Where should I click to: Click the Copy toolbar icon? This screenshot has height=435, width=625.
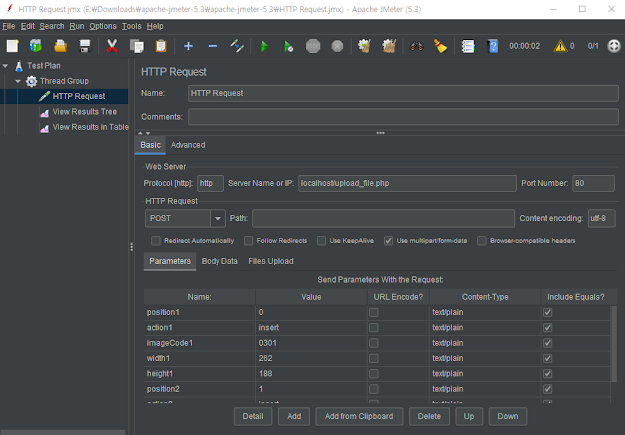pos(137,46)
